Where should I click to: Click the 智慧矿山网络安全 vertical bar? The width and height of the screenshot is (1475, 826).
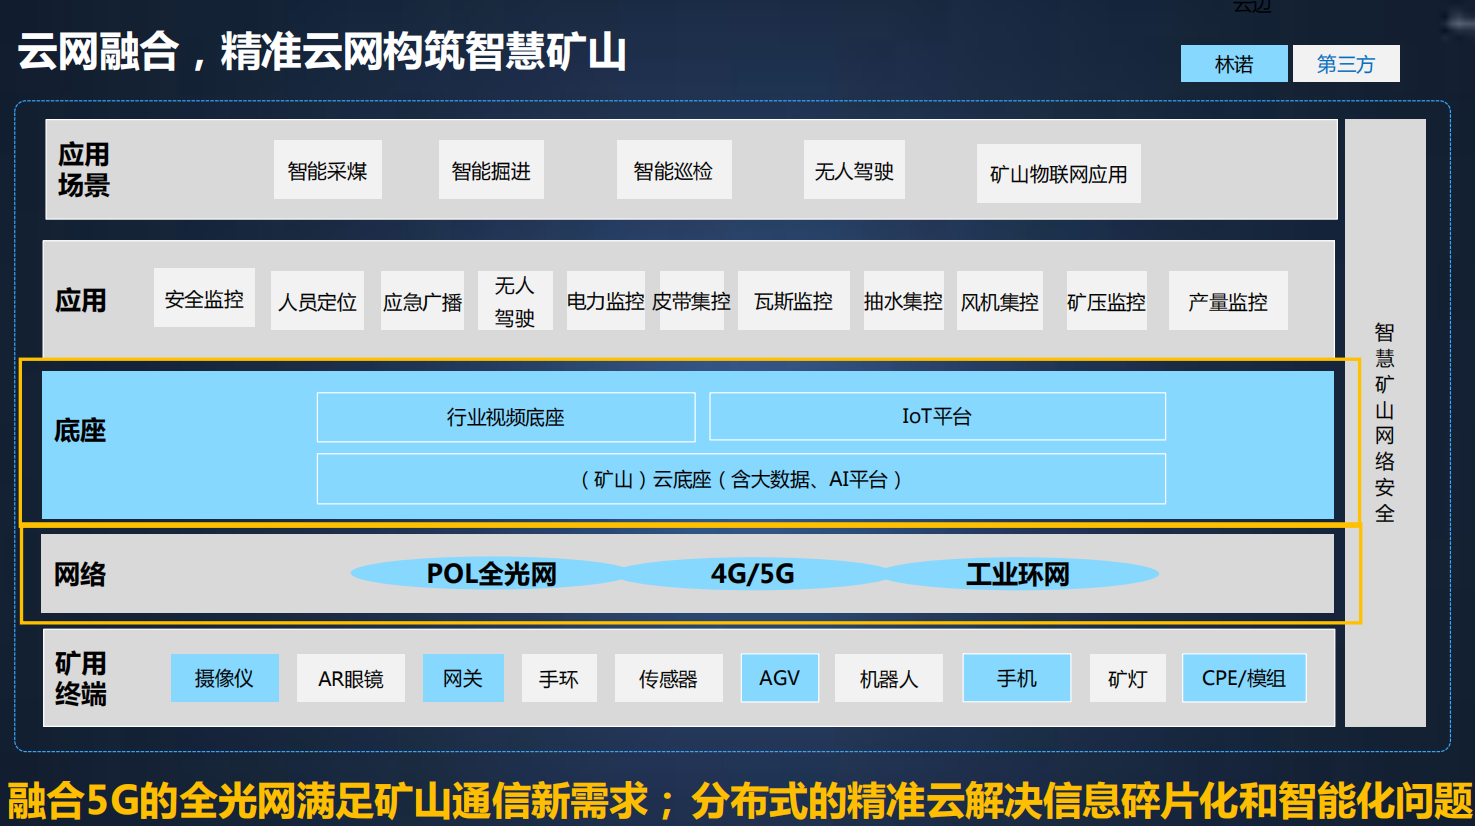pyautogui.click(x=1384, y=422)
